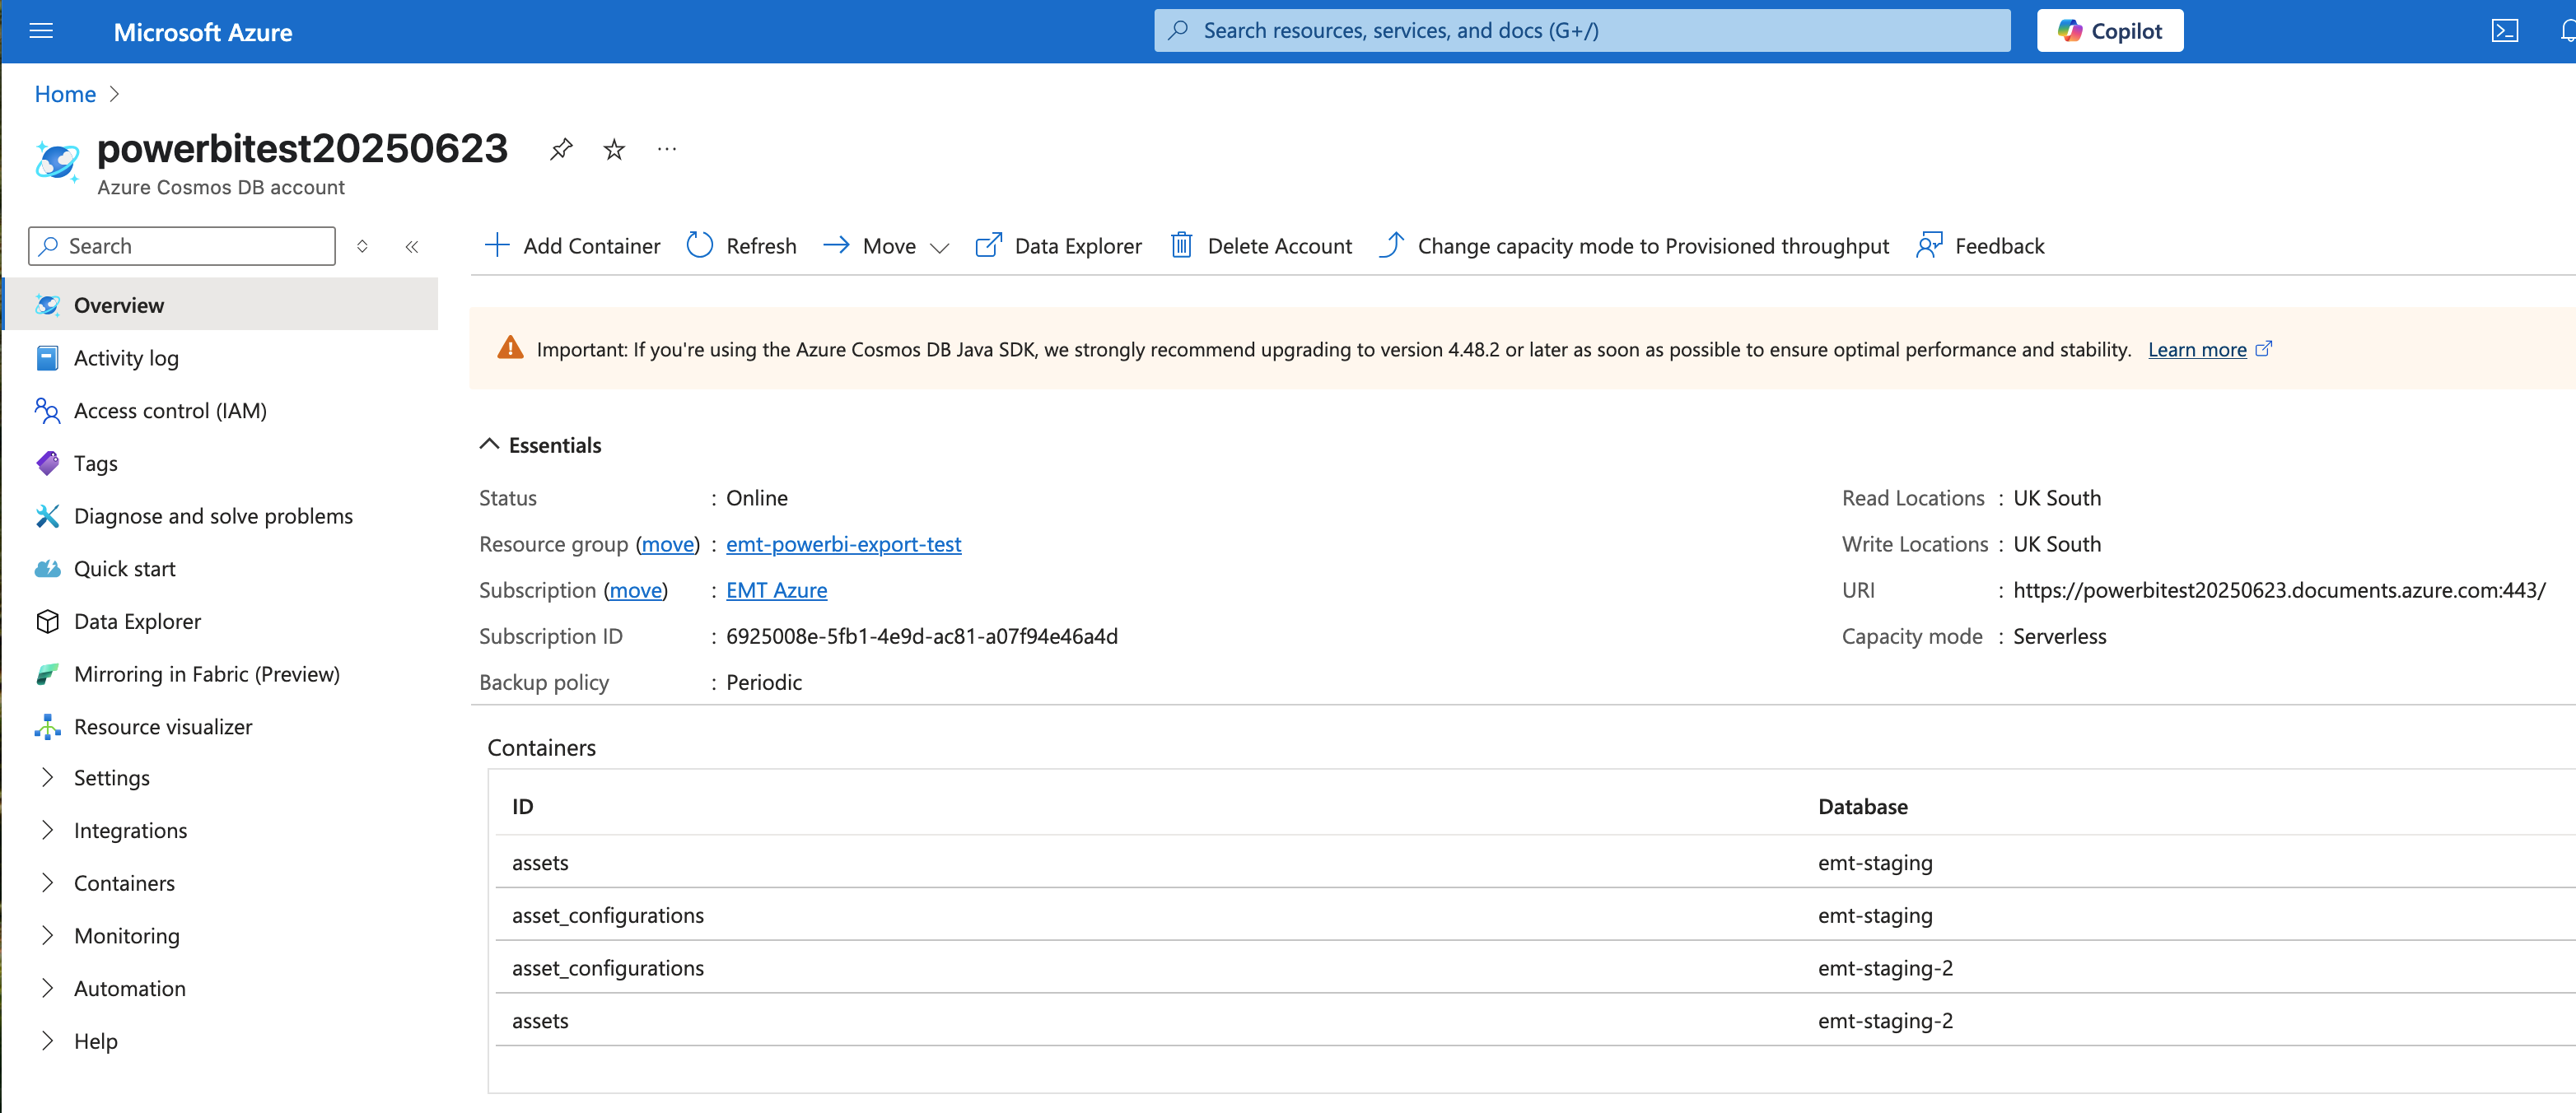Click the Diagnose and solve problems wrench icon
The image size is (2576, 1113).
coord(47,516)
